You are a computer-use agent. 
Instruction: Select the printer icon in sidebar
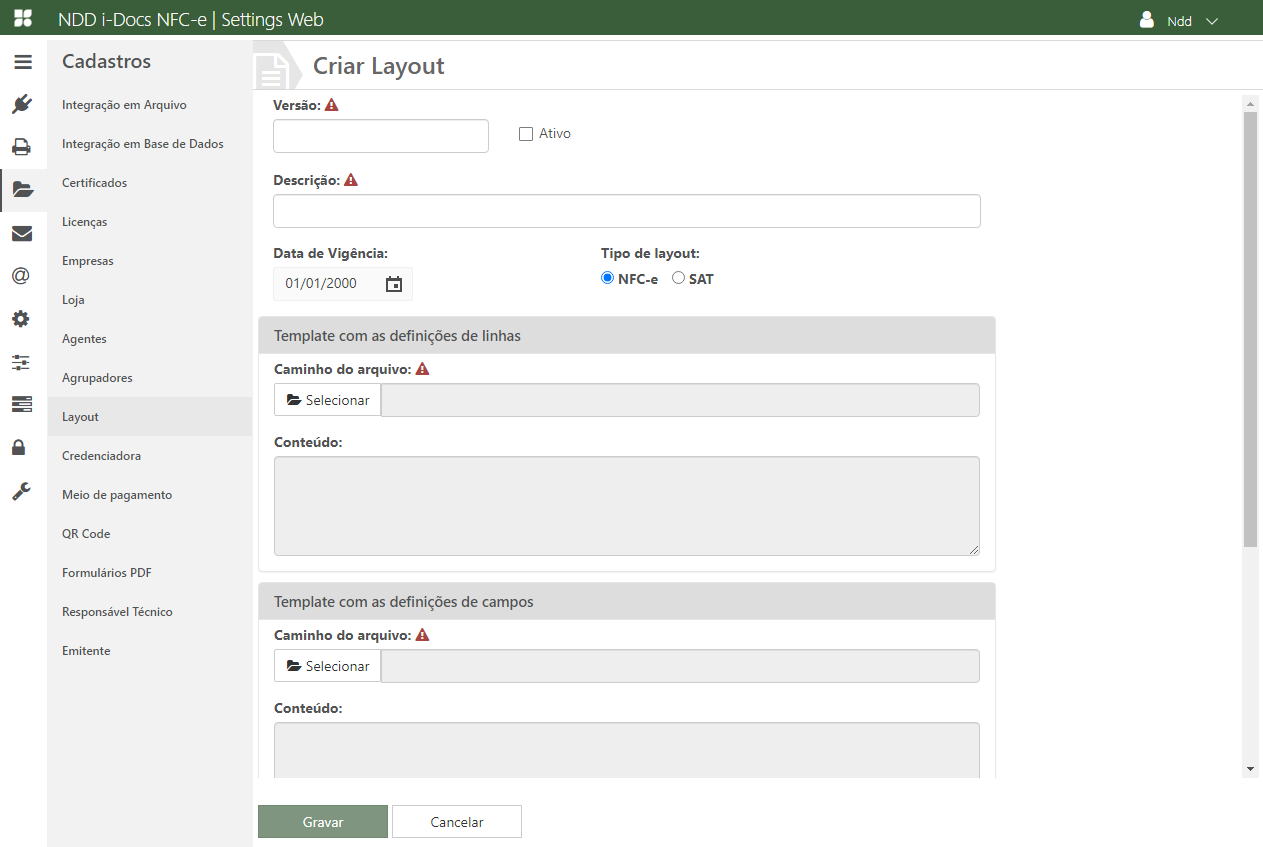click(22, 147)
